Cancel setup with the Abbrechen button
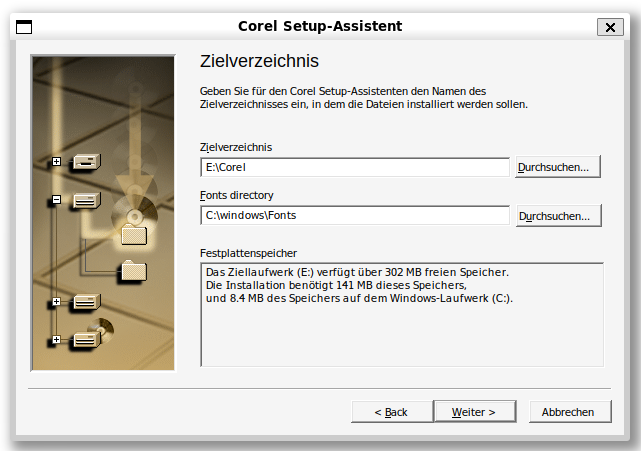 tap(570, 411)
